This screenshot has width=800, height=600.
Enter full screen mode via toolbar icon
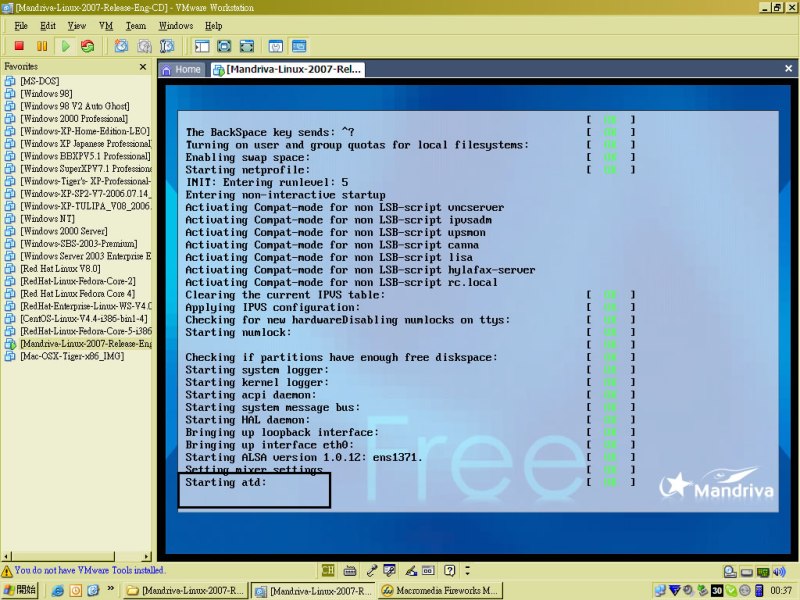[247, 46]
